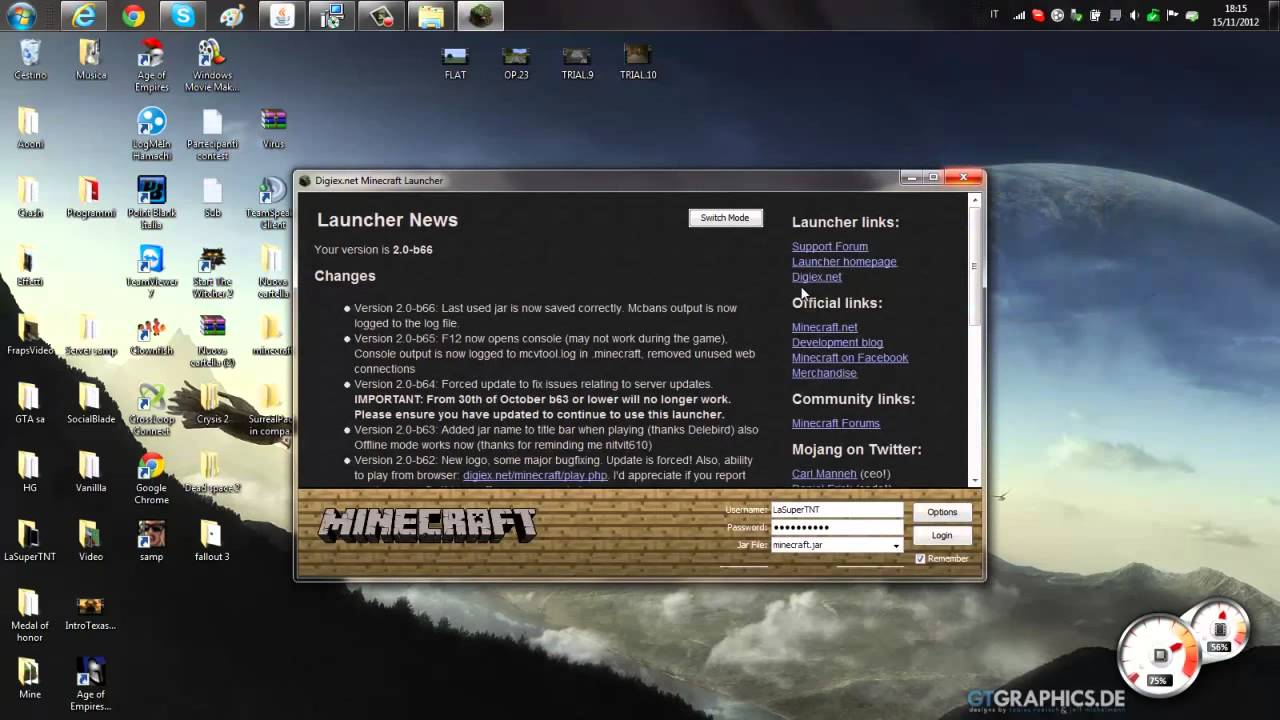Open Start The Witcher 2 shortcut
1280x720 pixels.
tap(212, 272)
